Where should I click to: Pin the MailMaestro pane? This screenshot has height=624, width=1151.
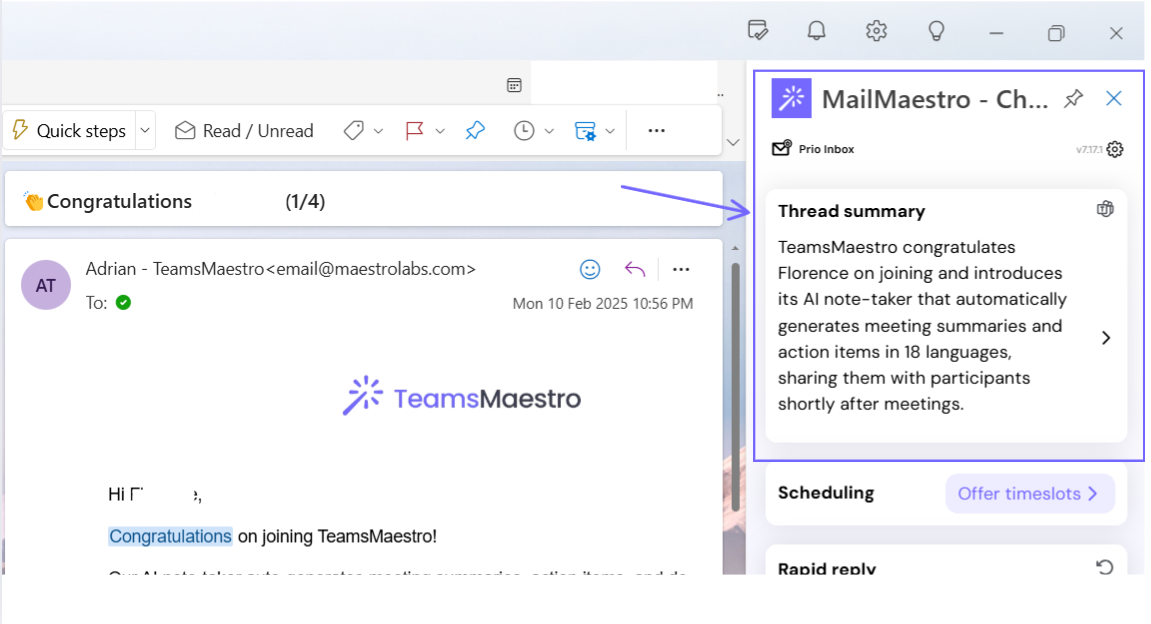tap(1074, 98)
